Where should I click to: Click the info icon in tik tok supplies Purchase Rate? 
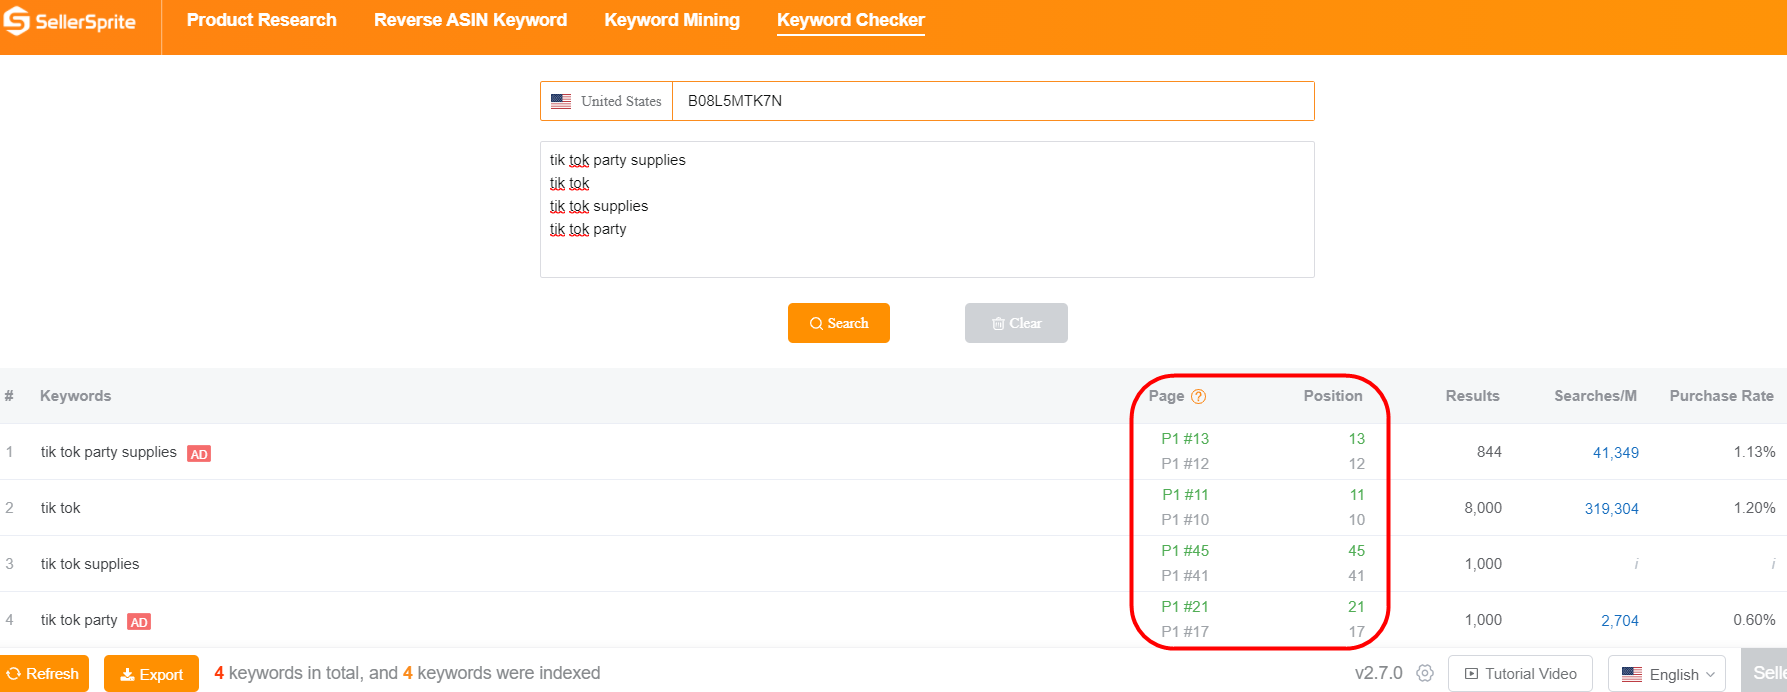pos(1773,564)
